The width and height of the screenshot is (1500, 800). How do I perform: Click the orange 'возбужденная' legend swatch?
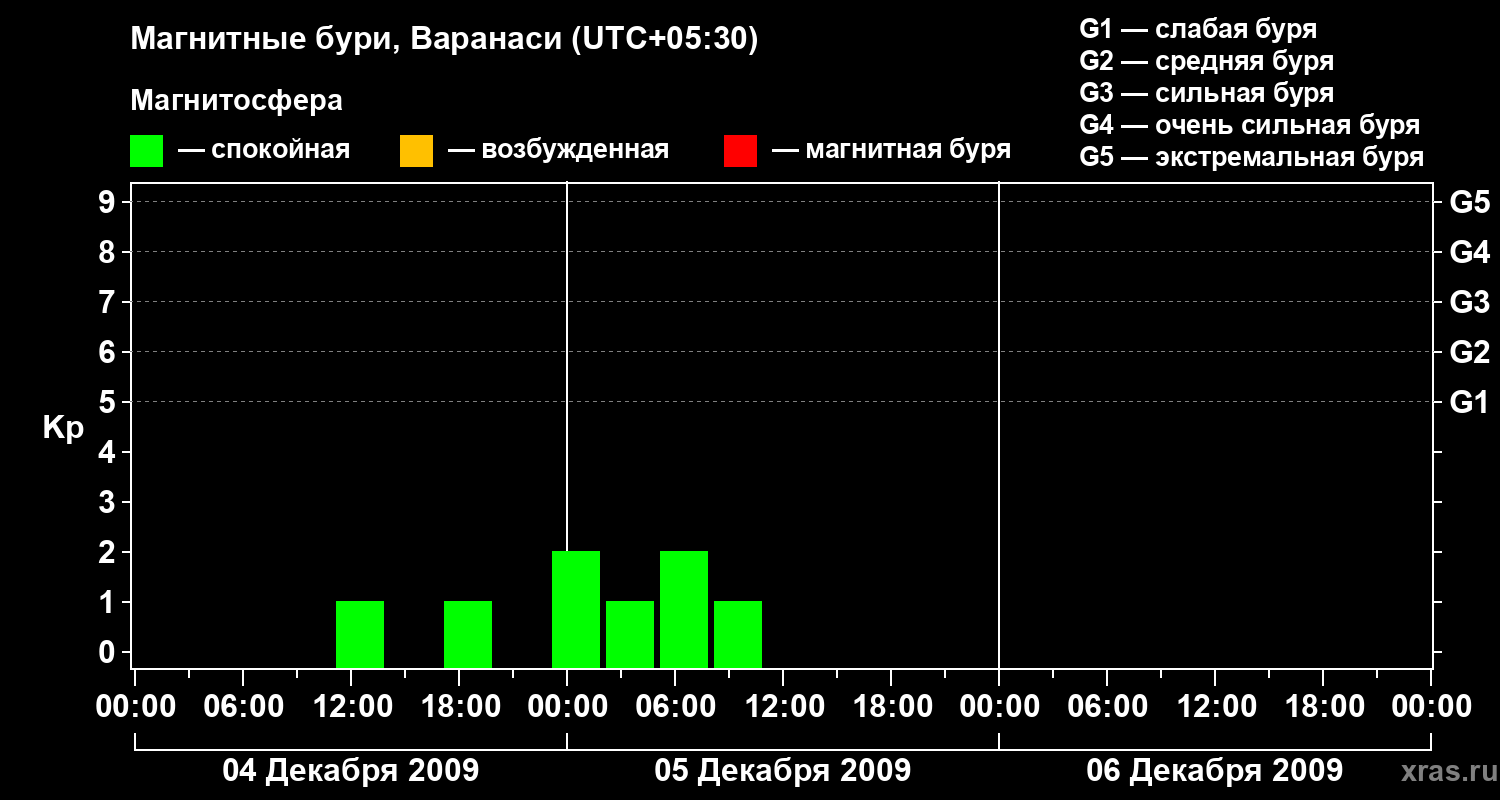click(x=416, y=151)
